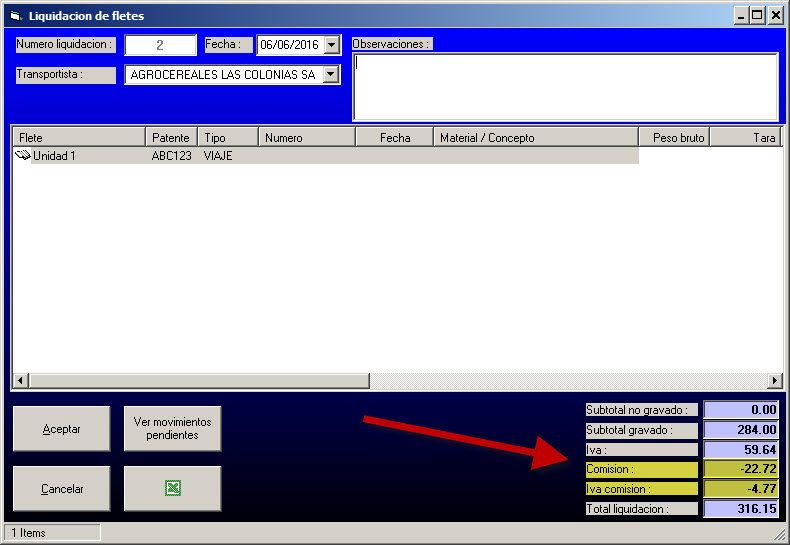
Task: Click the Comision value field
Action: click(742, 469)
